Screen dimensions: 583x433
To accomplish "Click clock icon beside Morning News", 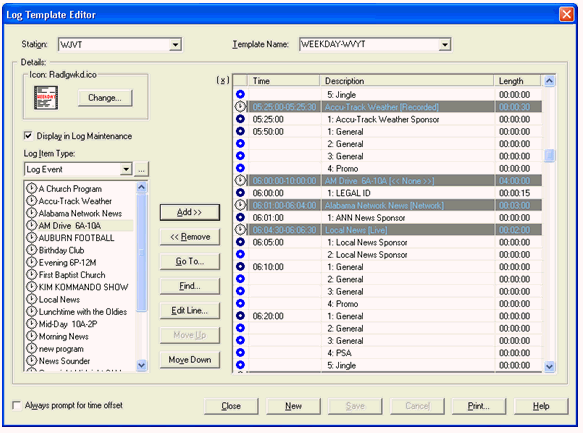I will [32, 336].
